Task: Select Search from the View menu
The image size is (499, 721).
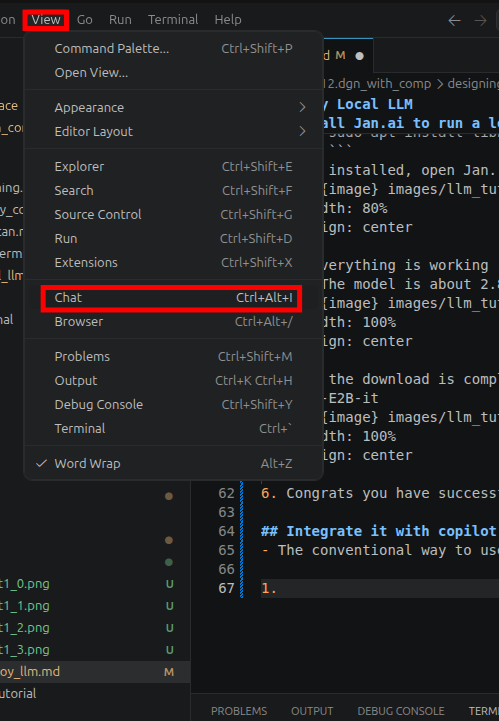Action: pos(173,190)
